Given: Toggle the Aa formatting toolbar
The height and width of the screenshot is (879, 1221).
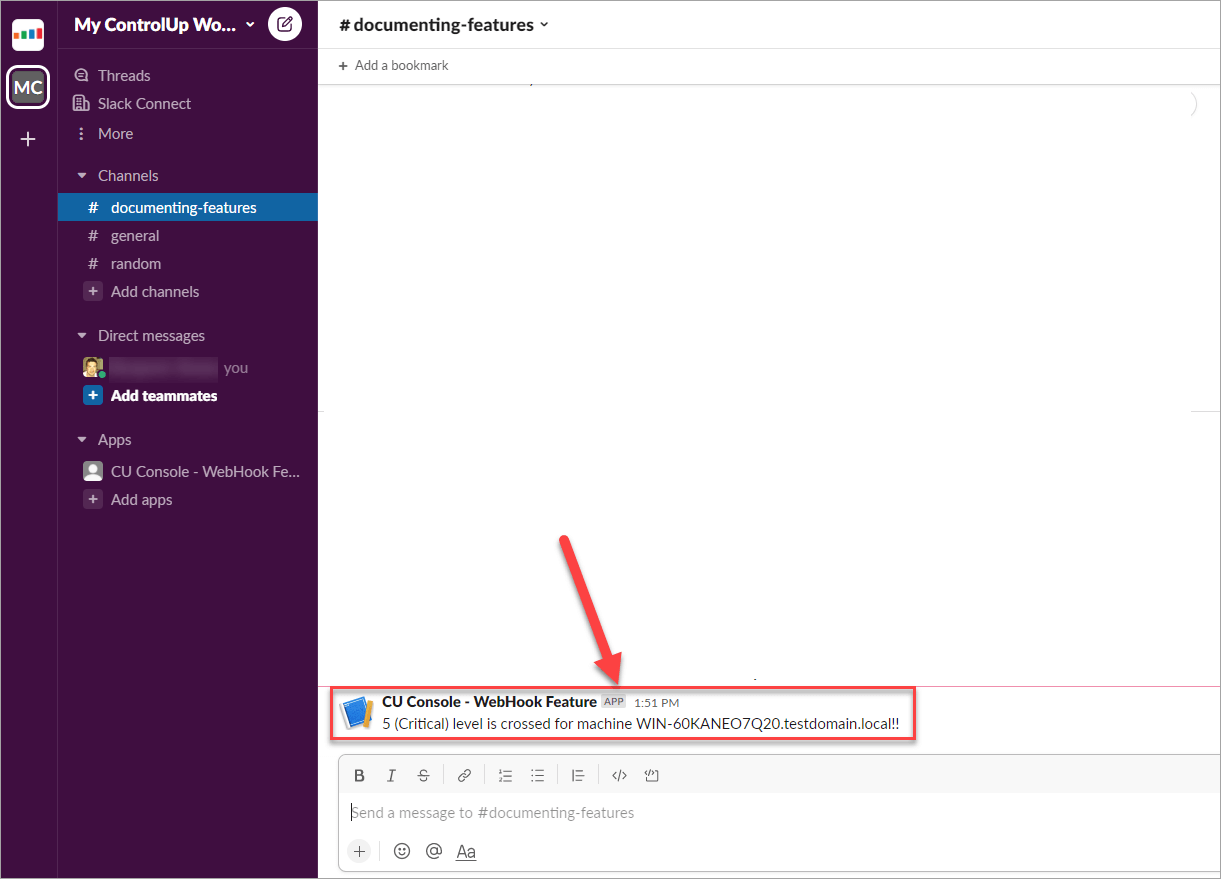Looking at the screenshot, I should click(466, 851).
